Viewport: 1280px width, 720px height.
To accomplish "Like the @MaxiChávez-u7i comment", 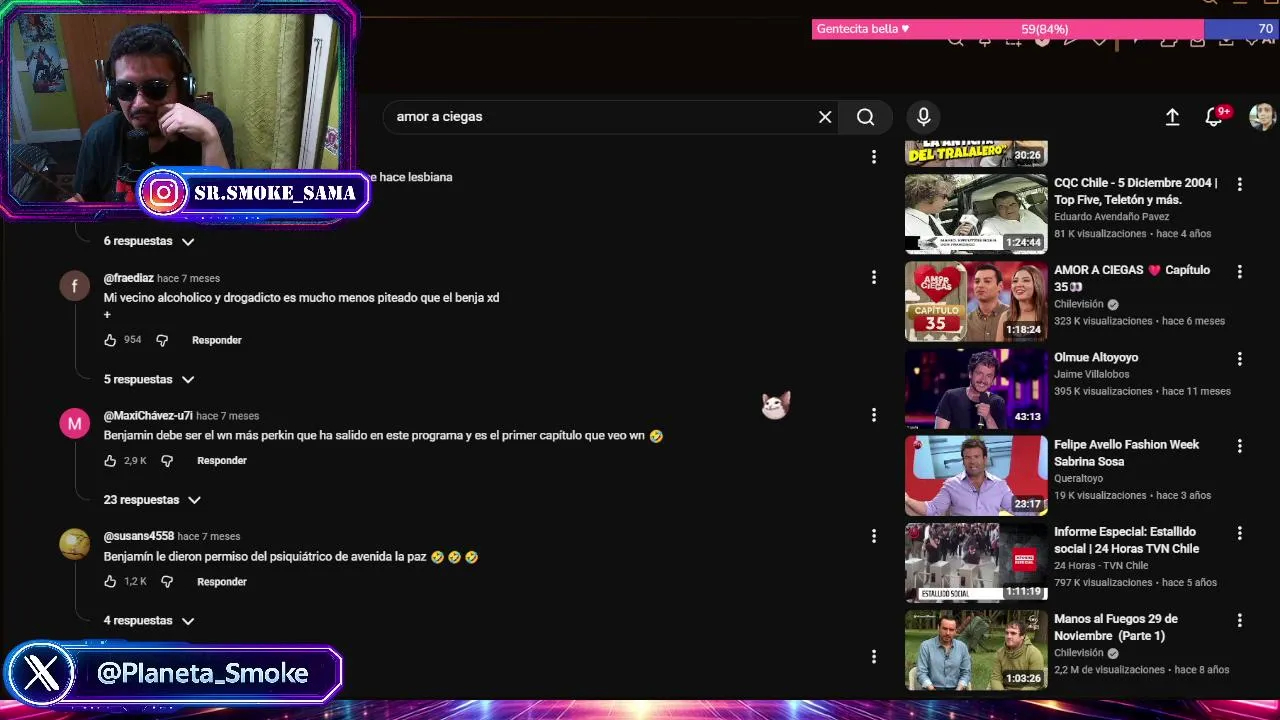I will [x=110, y=461].
